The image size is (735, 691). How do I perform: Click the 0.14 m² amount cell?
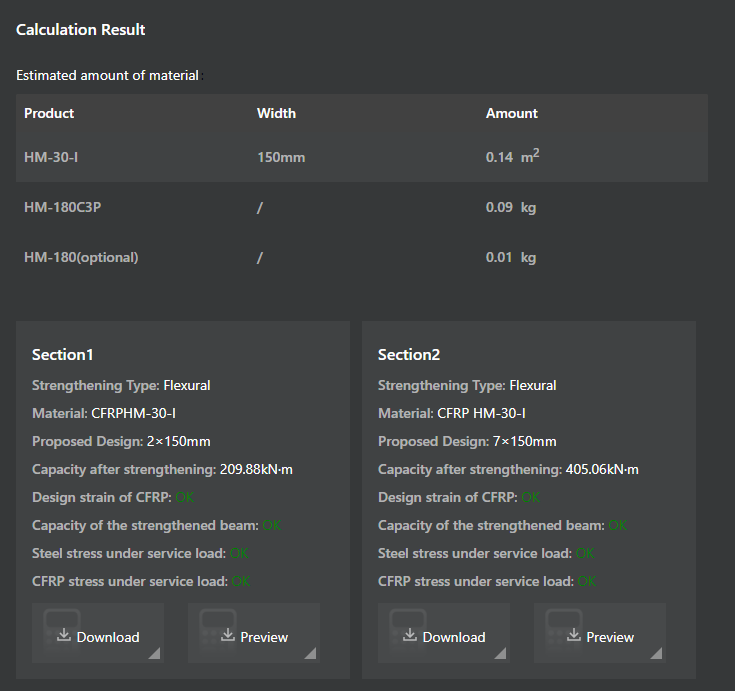click(512, 157)
